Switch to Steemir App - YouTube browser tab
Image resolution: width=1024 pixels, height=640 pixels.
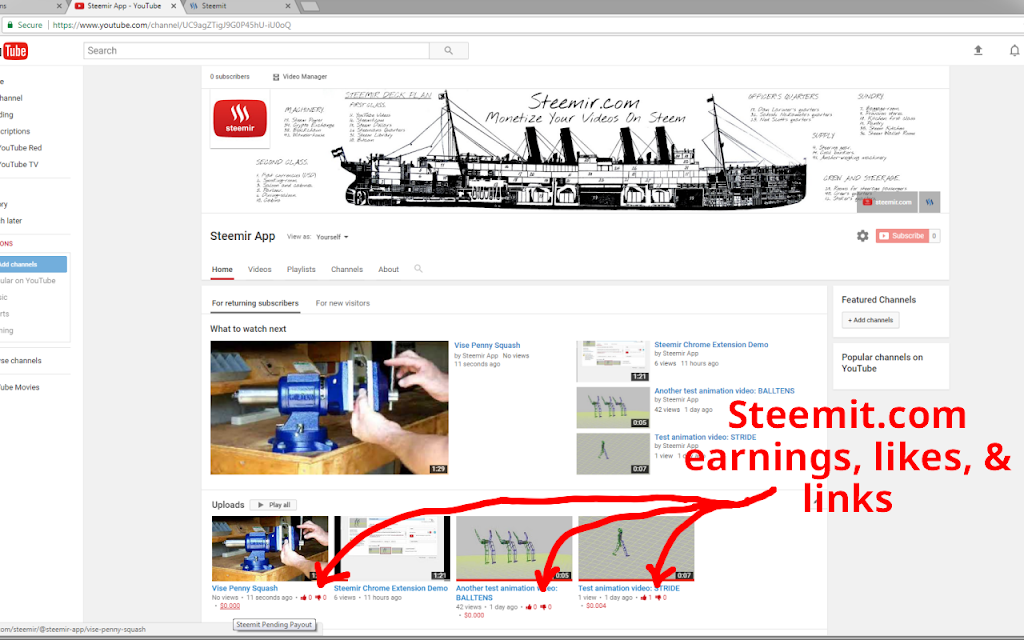pyautogui.click(x=123, y=6)
